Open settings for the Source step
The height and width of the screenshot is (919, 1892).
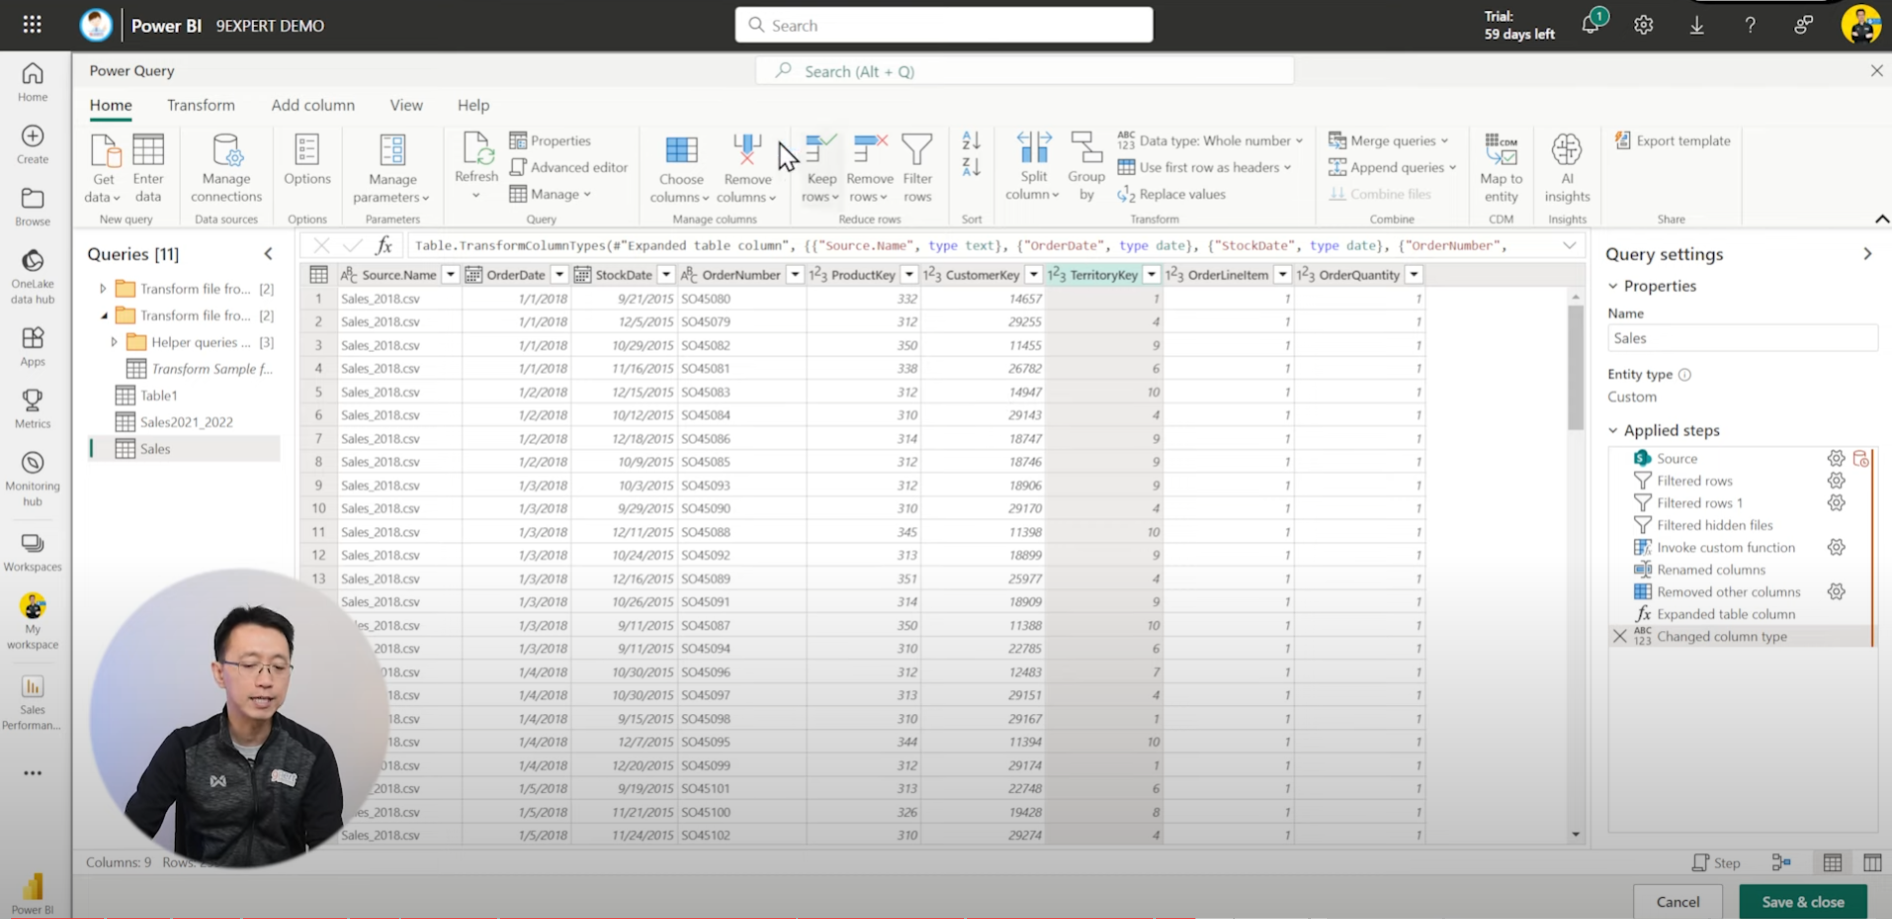[x=1836, y=457]
